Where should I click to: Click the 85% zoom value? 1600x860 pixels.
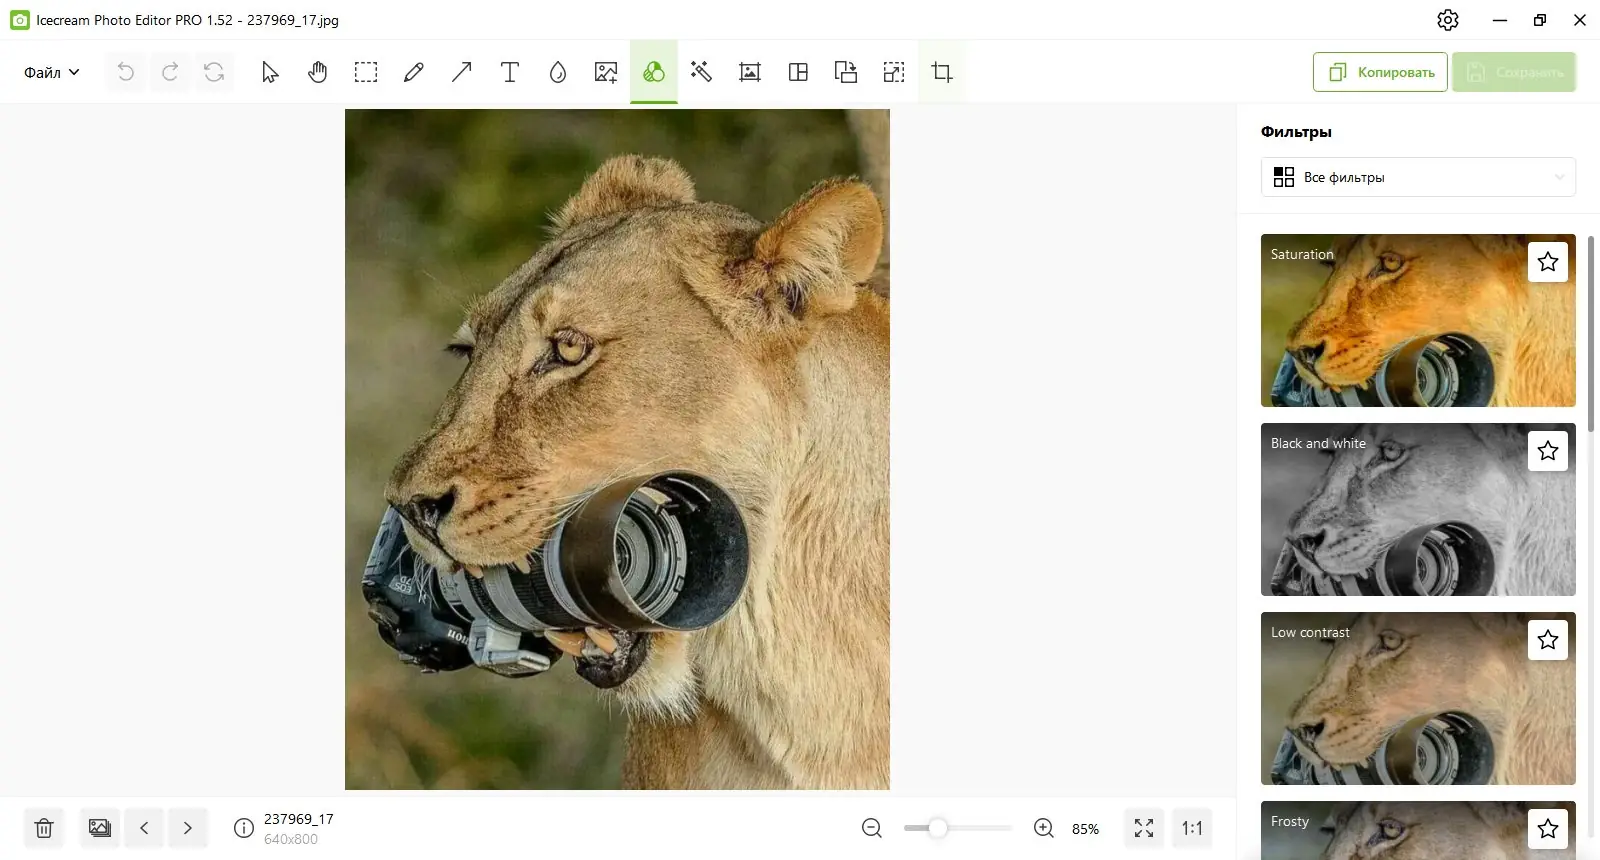(x=1085, y=829)
